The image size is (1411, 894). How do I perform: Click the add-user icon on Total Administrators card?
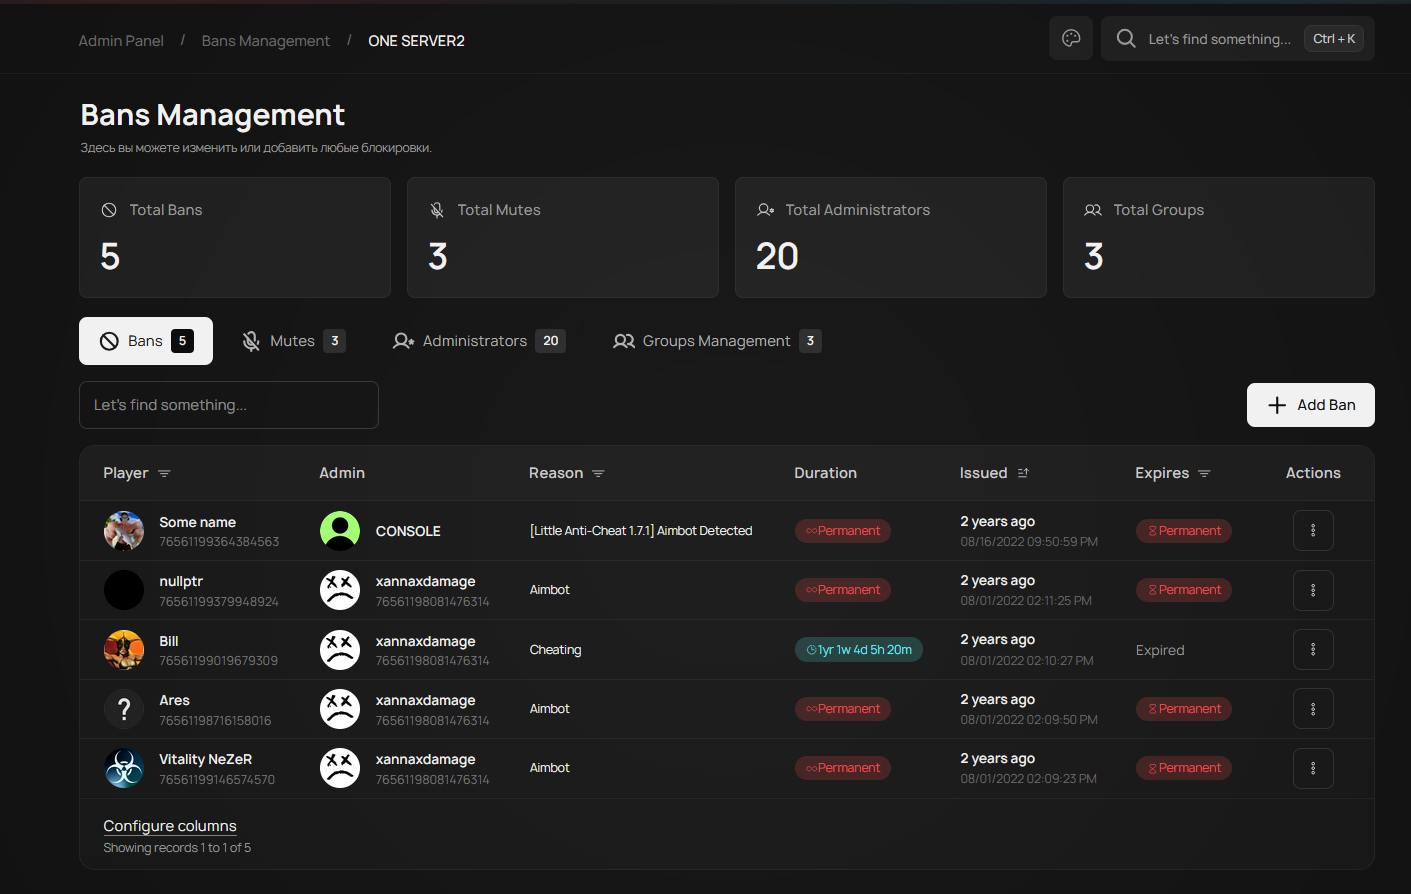pos(765,210)
